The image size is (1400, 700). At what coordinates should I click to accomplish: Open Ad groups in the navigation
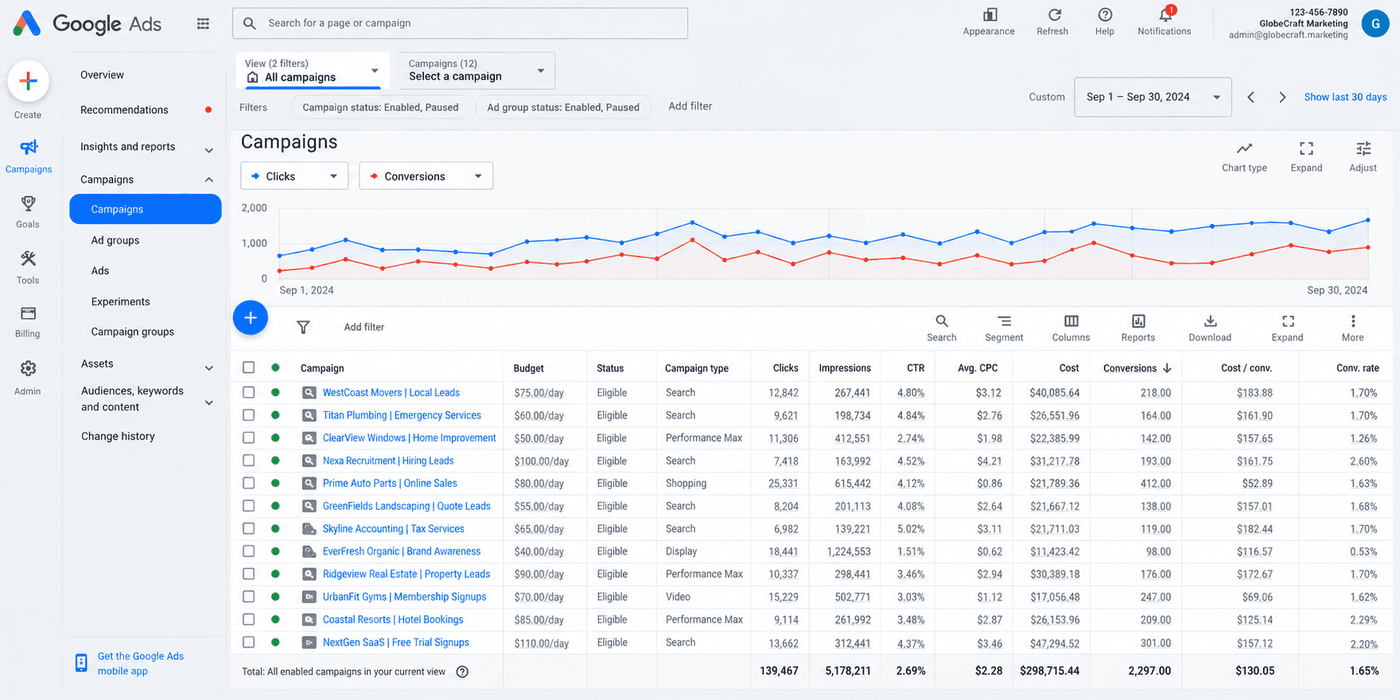[x=115, y=240]
